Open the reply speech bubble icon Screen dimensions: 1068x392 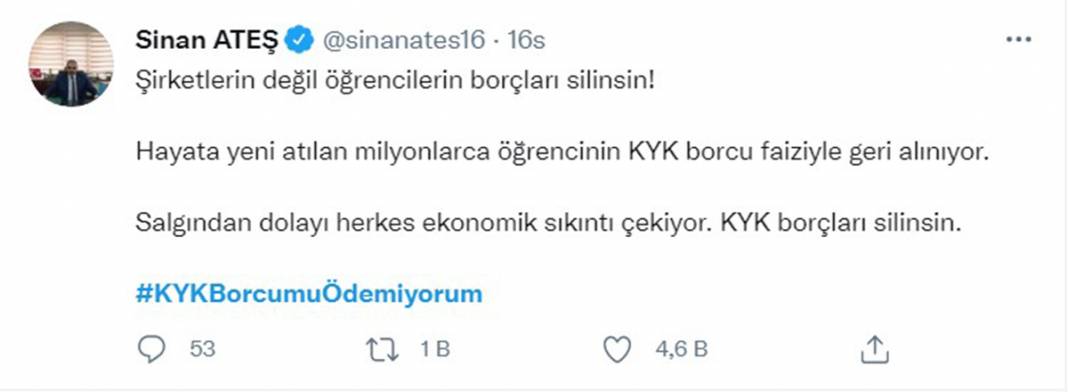tap(151, 350)
